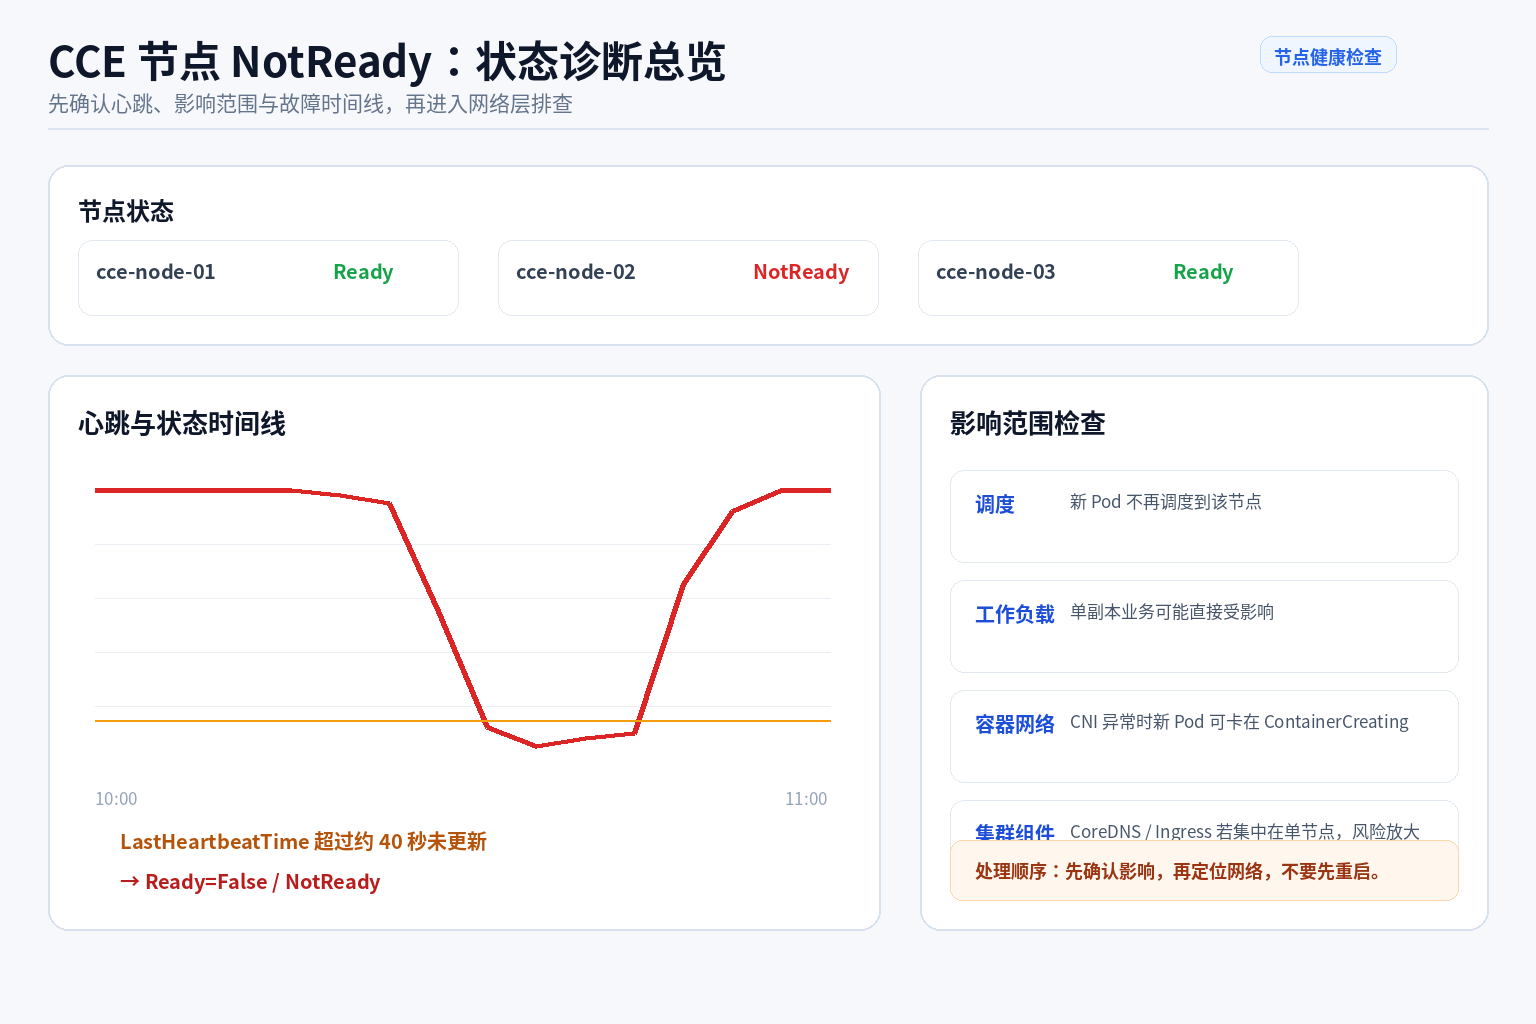Select the cce-node-01 node card
Image resolution: width=1536 pixels, height=1024 pixels.
coord(268,278)
